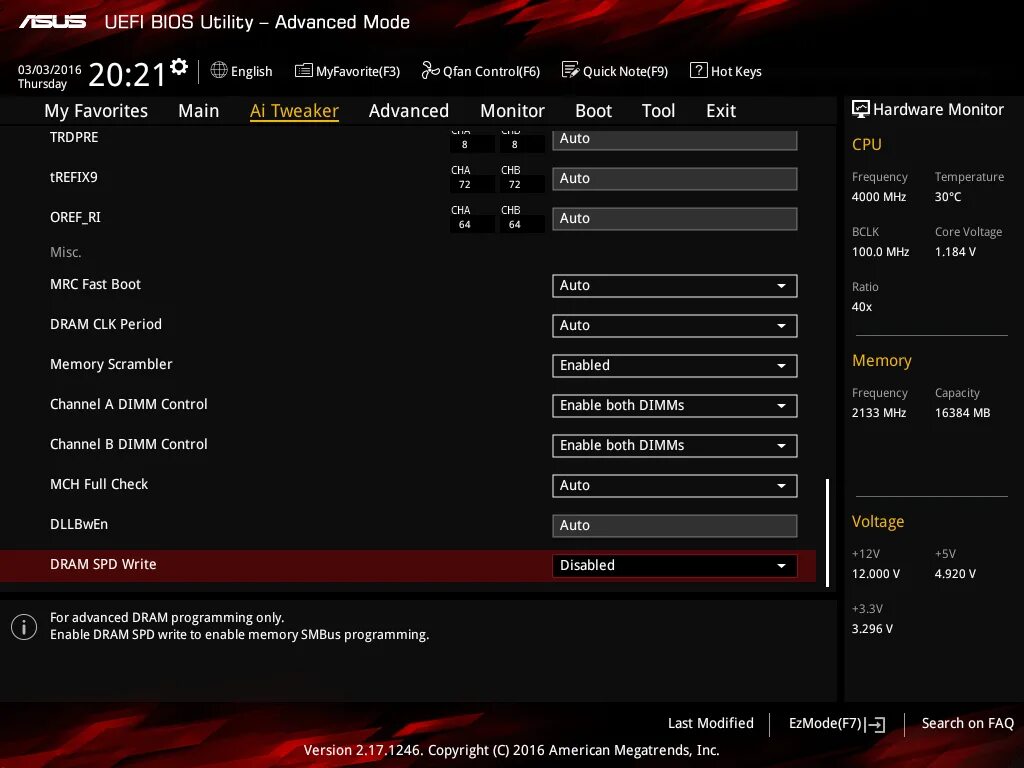
Task: Click Last Modified
Action: point(711,724)
